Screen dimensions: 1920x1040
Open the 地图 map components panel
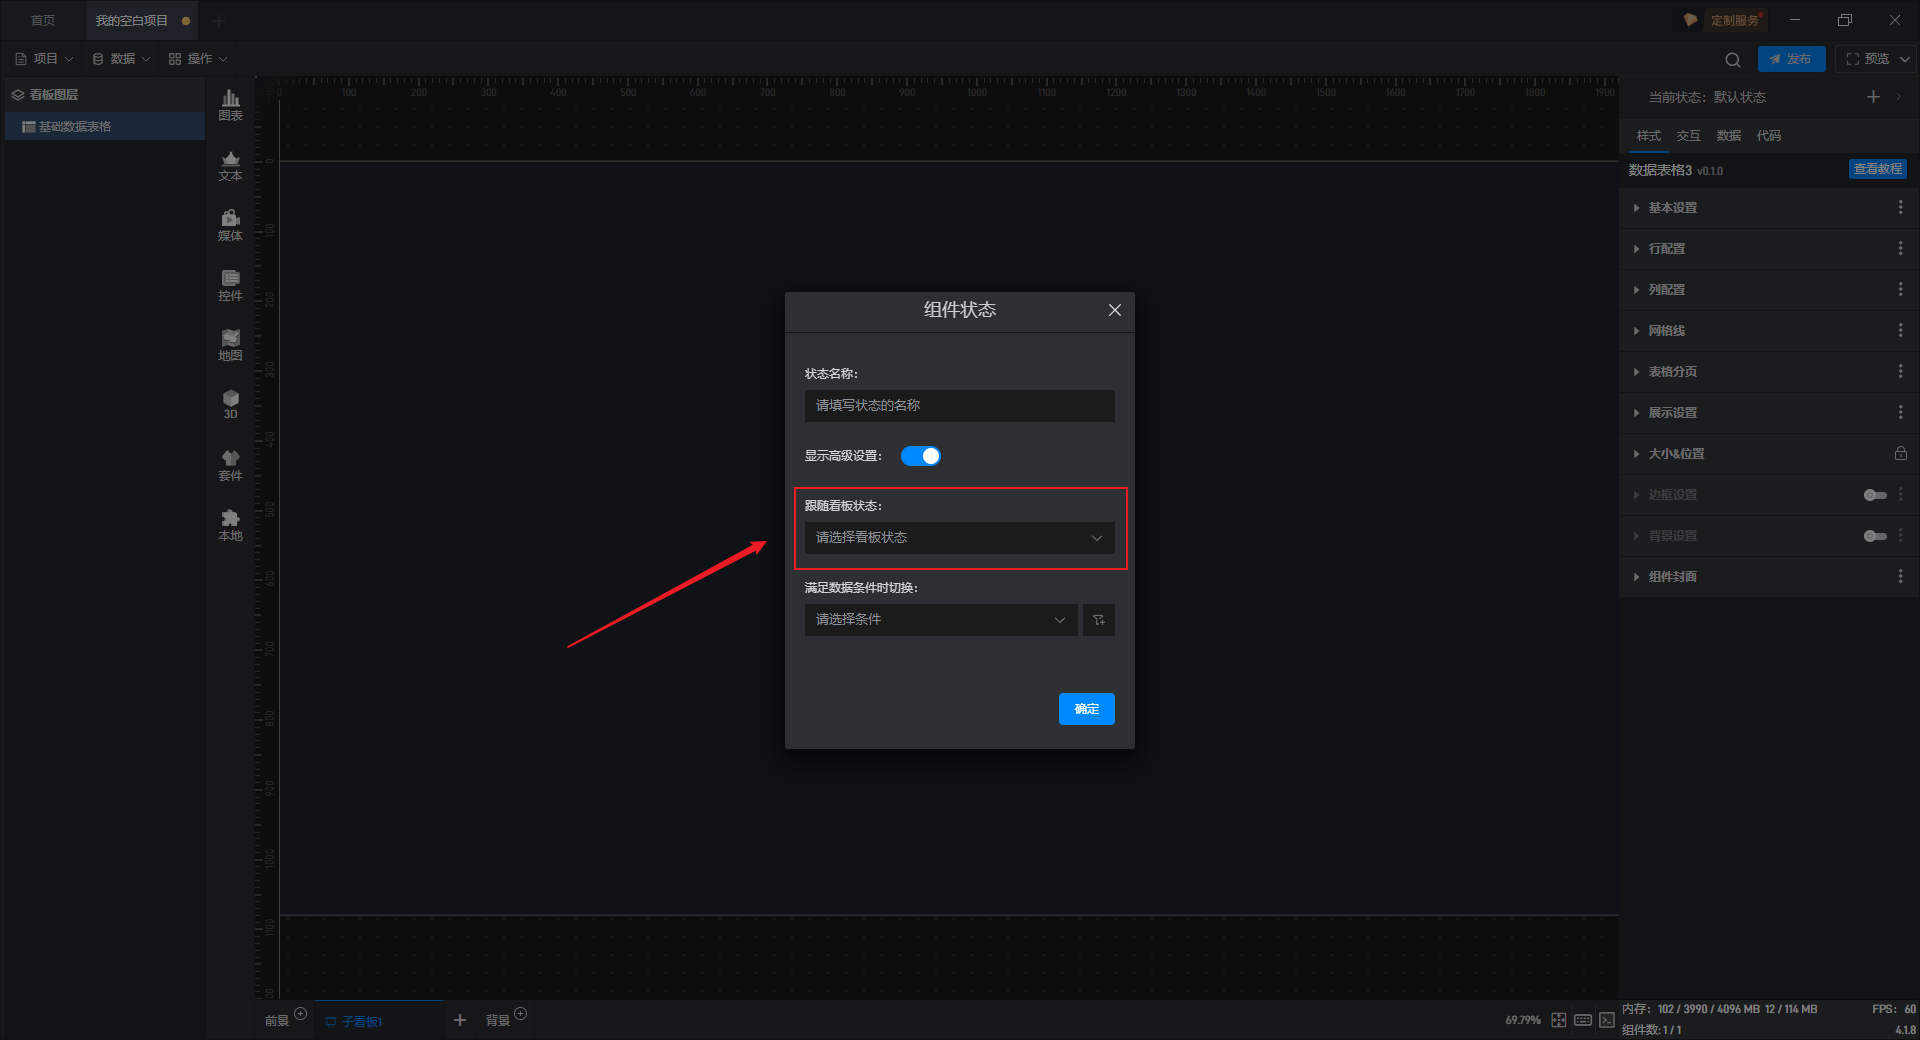230,346
